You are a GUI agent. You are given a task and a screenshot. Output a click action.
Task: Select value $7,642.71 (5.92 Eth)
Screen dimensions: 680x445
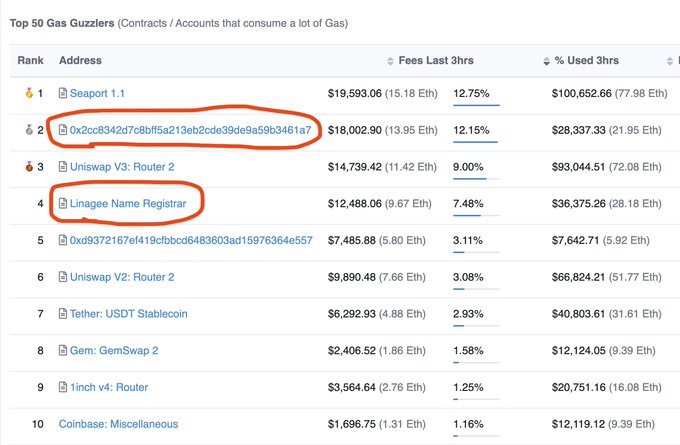pyautogui.click(x=601, y=240)
